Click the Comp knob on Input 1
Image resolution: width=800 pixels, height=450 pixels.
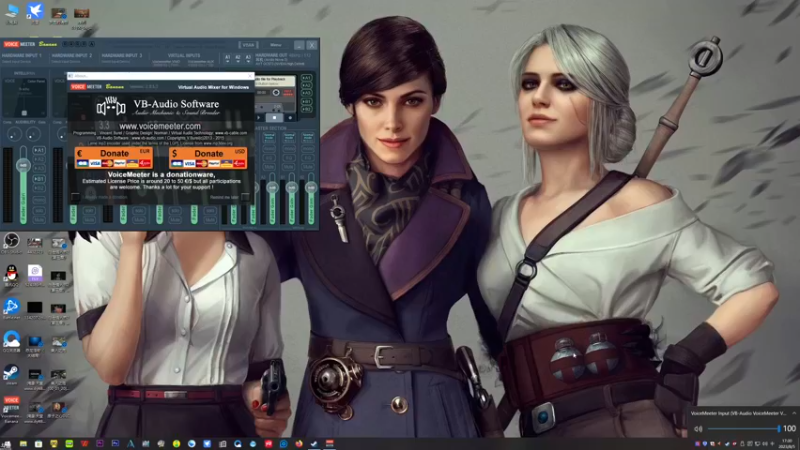(x=14, y=134)
